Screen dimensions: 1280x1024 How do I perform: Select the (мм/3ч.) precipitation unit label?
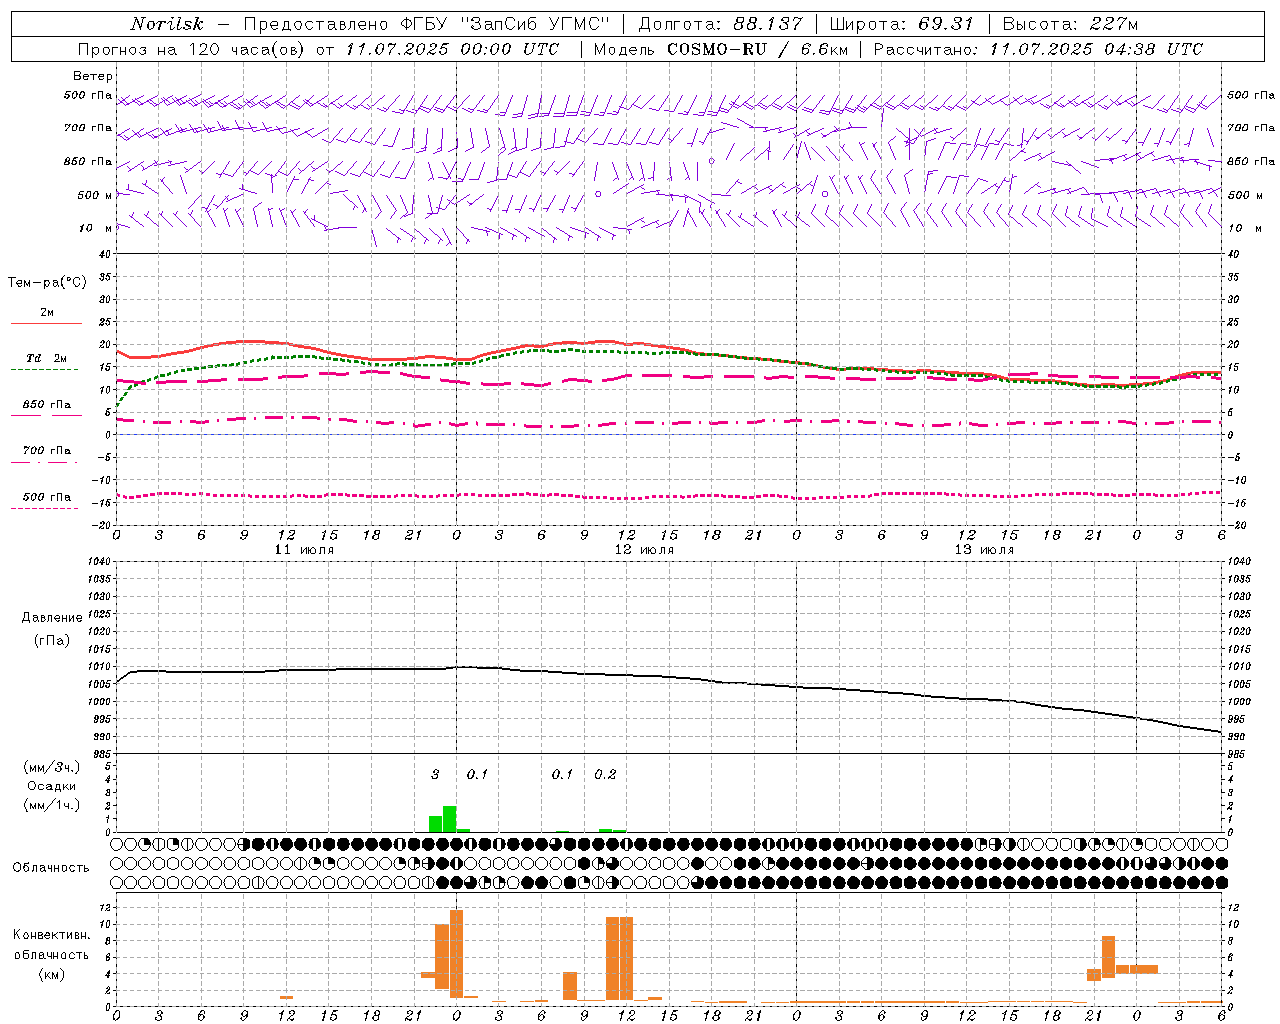click(51, 768)
